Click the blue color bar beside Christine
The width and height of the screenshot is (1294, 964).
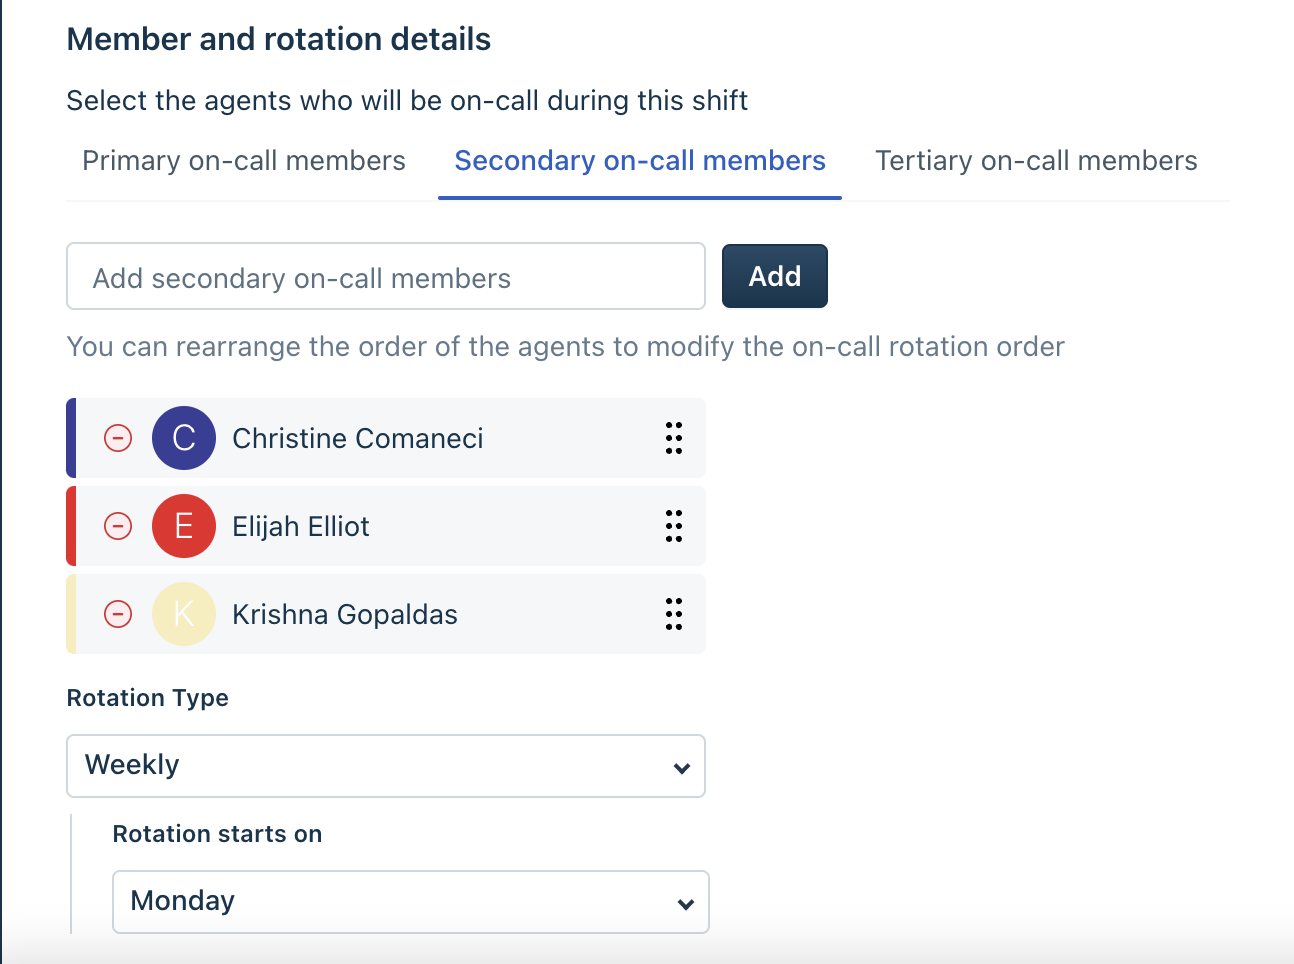pos(71,438)
